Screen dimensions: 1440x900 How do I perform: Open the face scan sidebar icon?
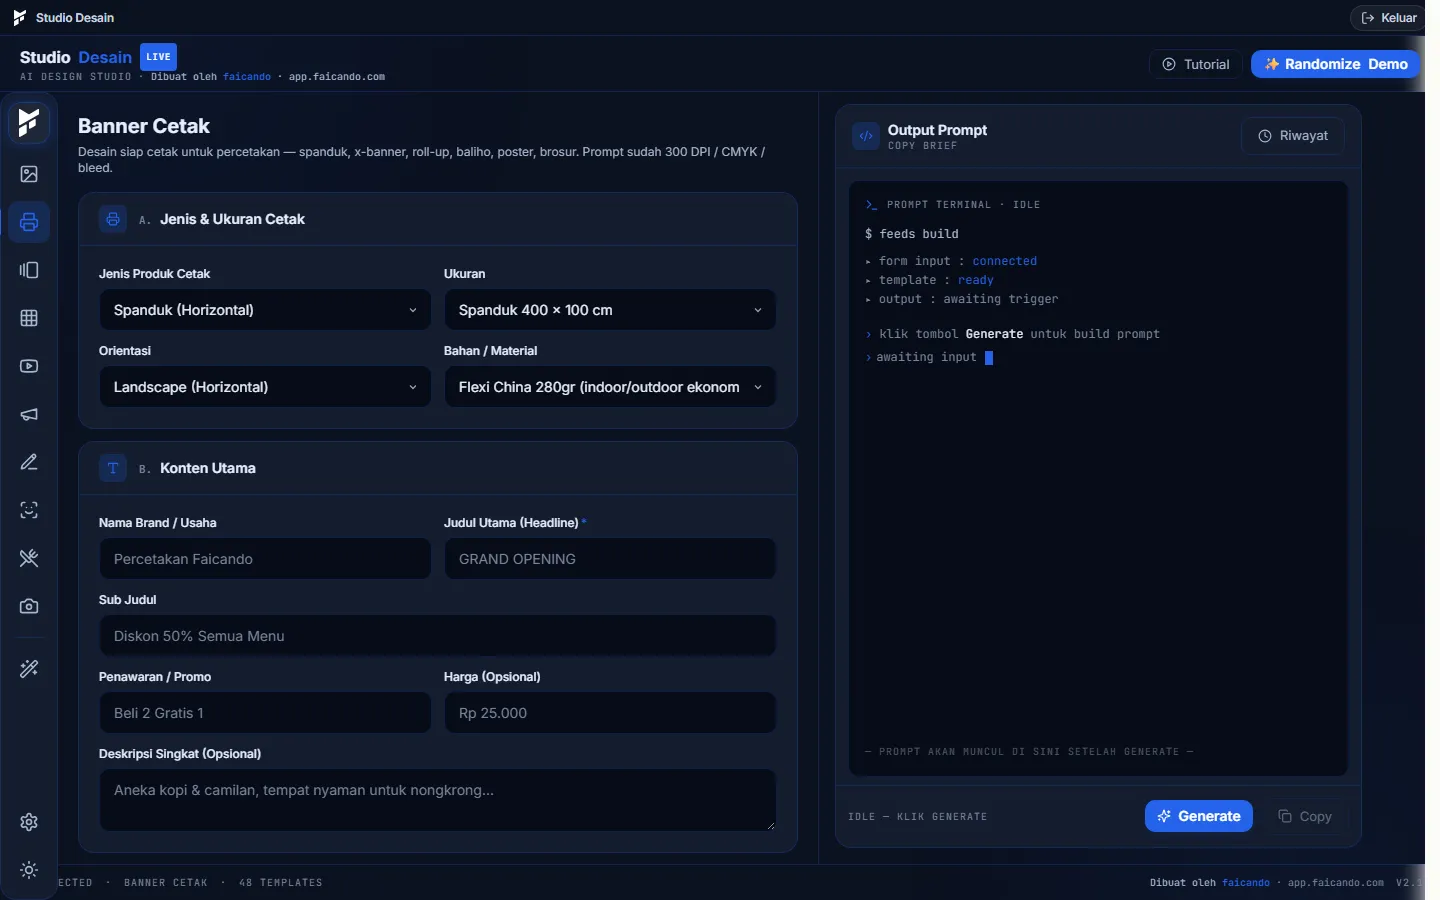(29, 510)
